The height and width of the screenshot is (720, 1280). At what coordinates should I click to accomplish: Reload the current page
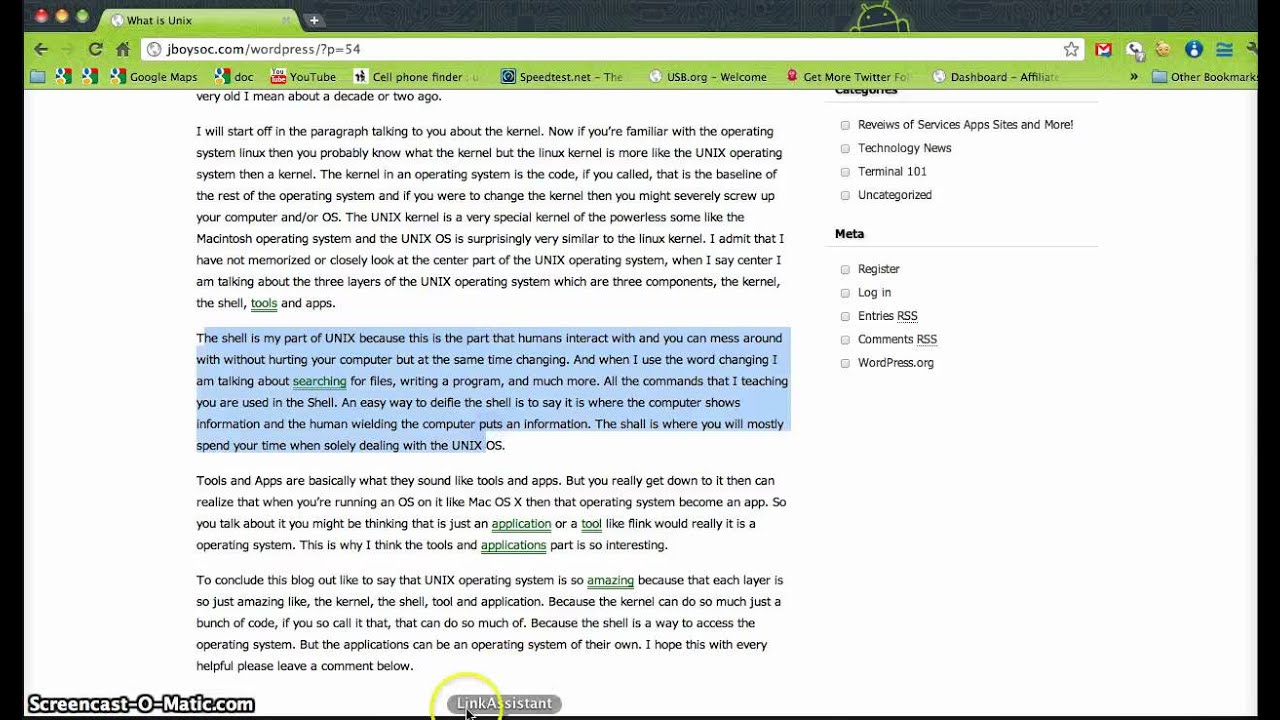[95, 49]
